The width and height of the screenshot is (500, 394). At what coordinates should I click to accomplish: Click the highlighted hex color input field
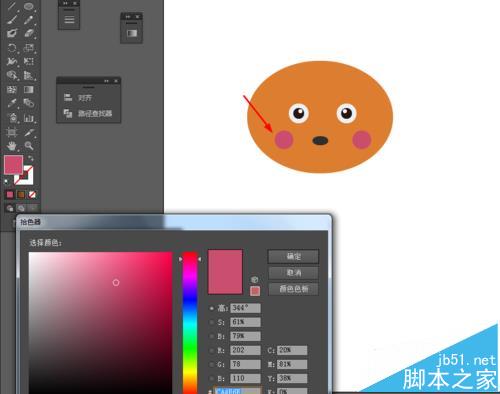point(238,391)
